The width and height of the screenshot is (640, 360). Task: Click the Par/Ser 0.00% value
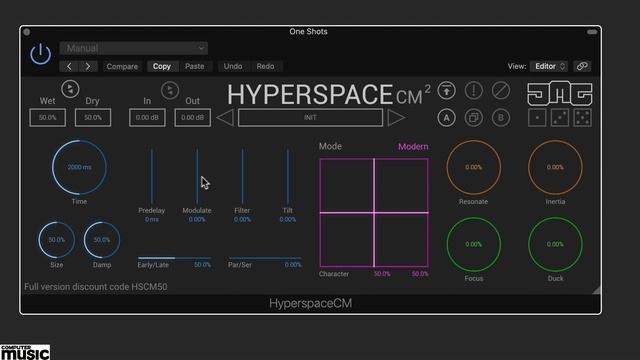pos(293,265)
